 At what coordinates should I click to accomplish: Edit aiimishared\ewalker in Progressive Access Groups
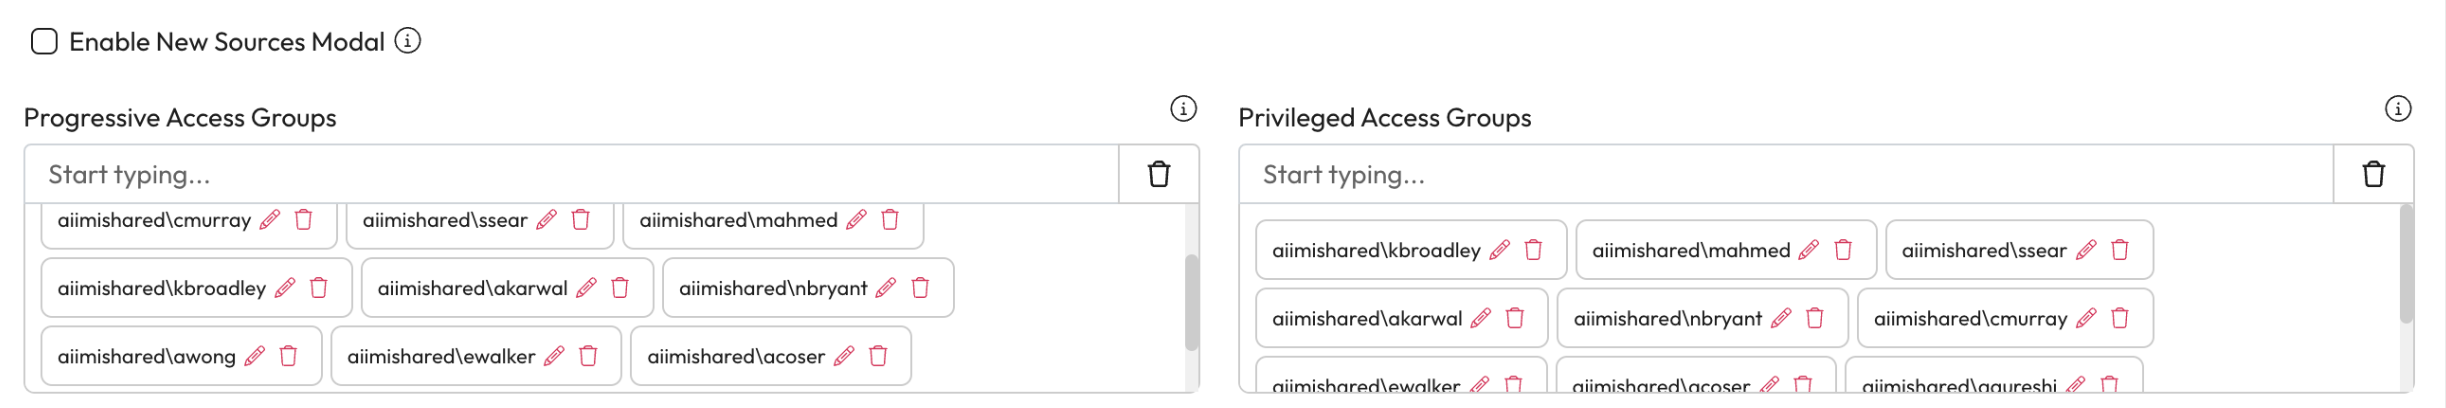554,356
